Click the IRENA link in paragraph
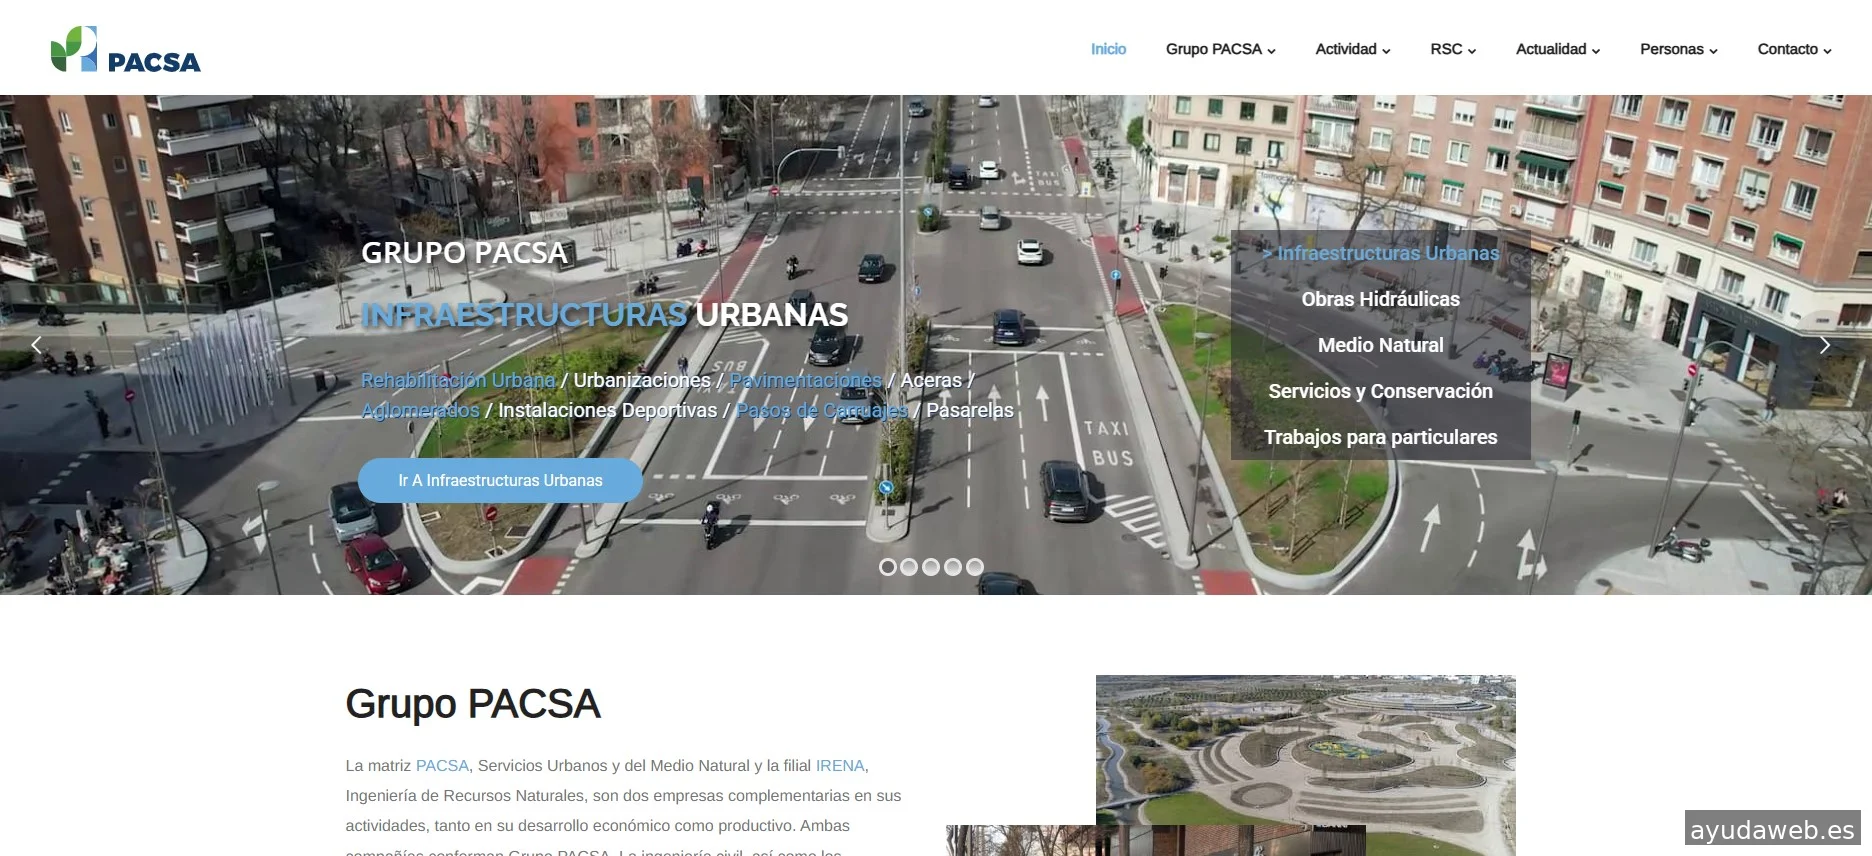The width and height of the screenshot is (1872, 856). coord(839,765)
